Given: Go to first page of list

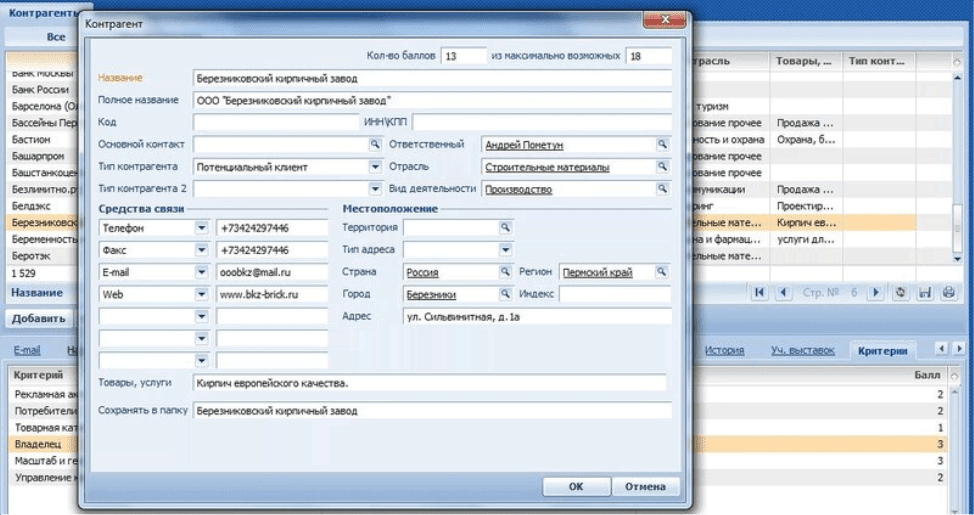Looking at the screenshot, I should point(761,292).
